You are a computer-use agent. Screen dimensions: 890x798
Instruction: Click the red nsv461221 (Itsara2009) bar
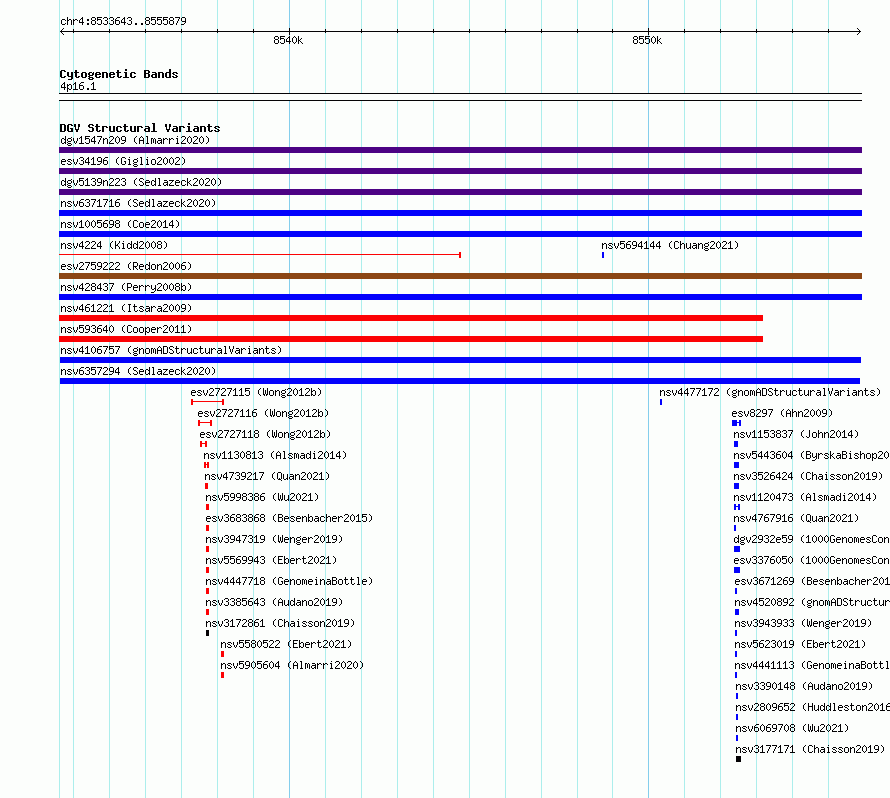coord(411,318)
